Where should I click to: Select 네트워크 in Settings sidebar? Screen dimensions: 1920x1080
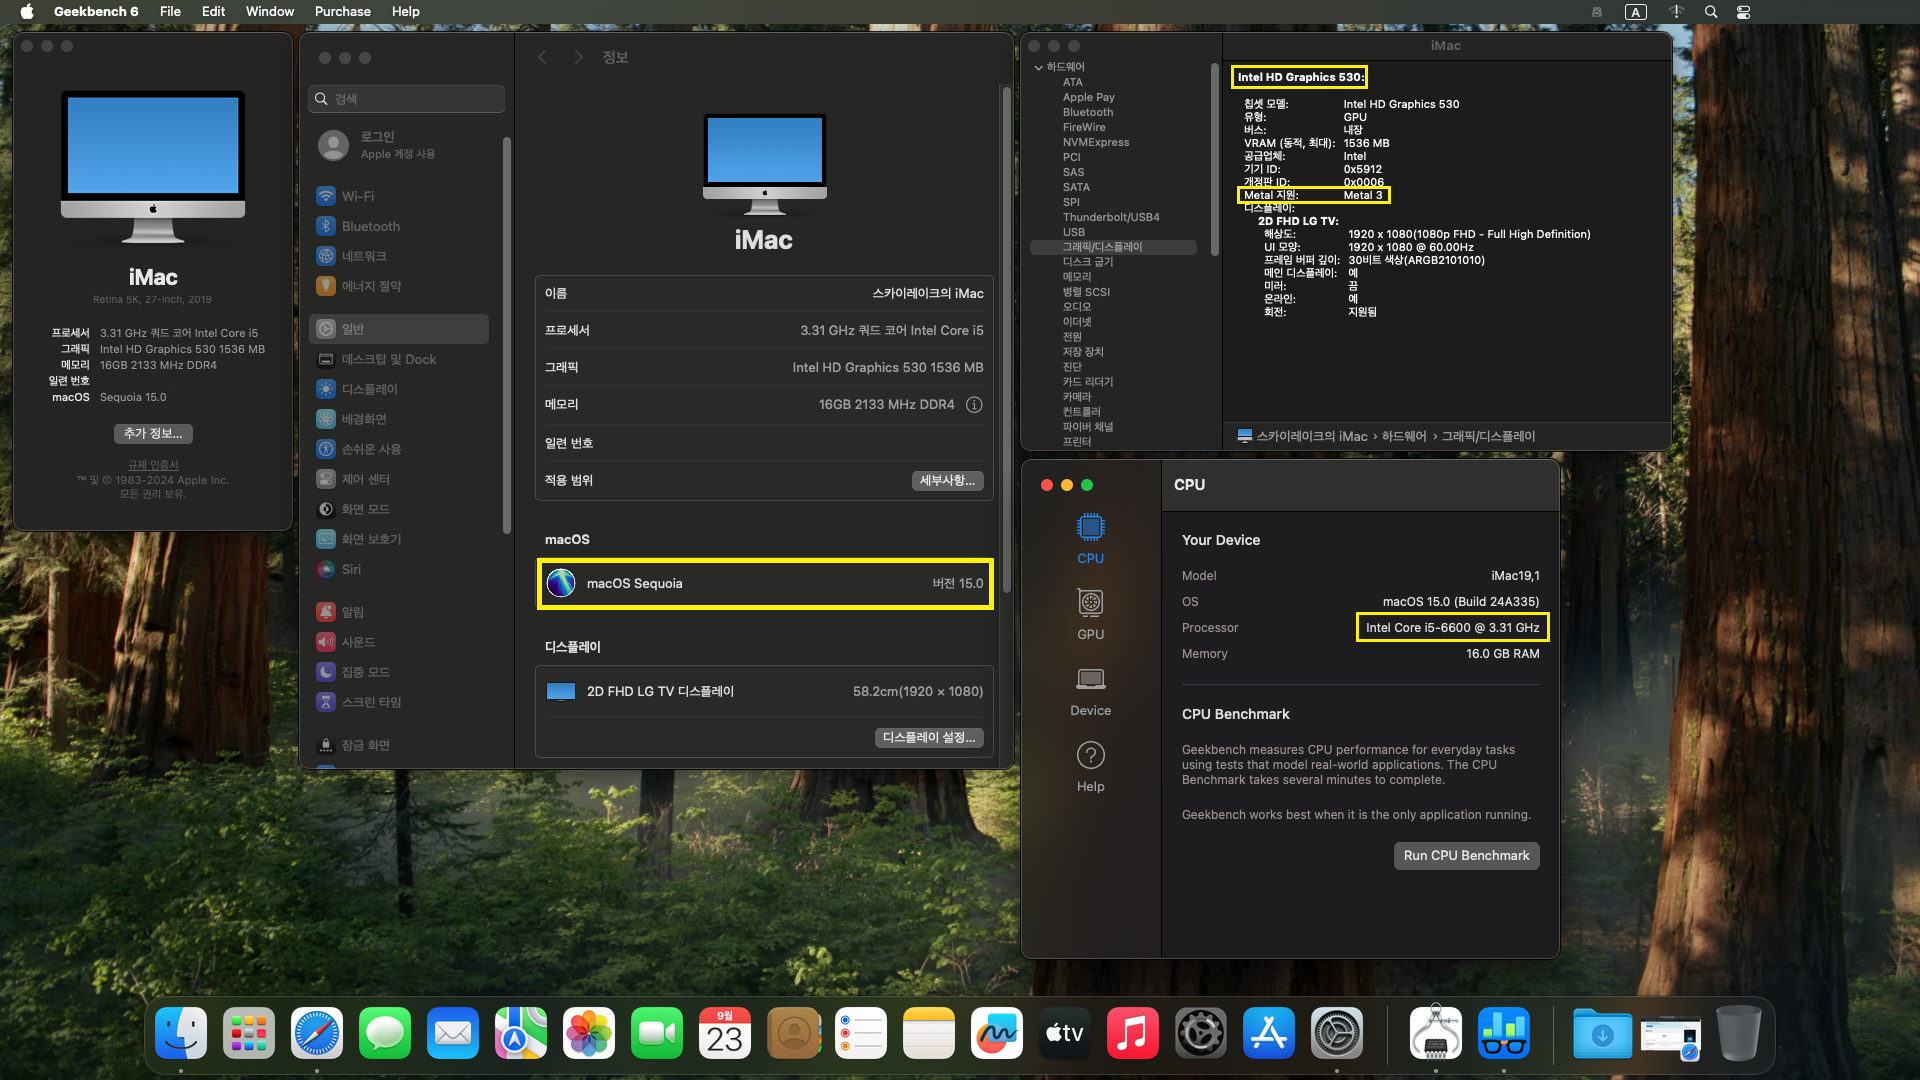point(399,256)
